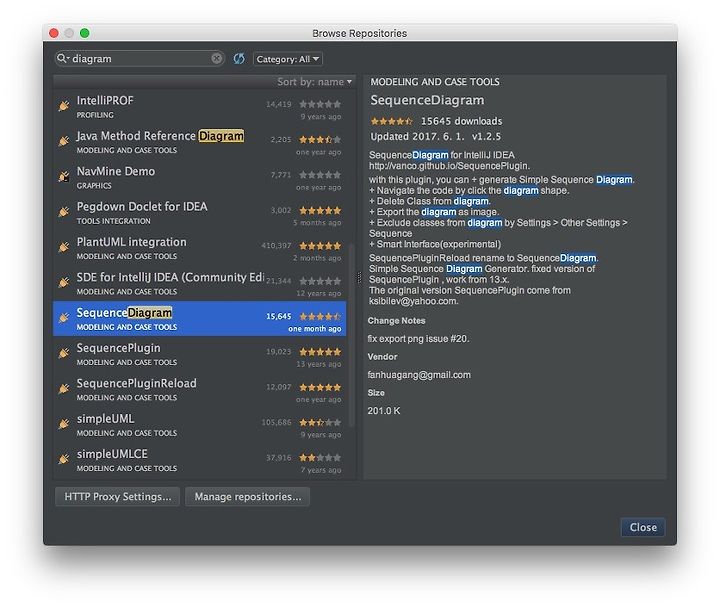The width and height of the screenshot is (720, 607).
Task: Click the red window close button
Action: coord(54,33)
